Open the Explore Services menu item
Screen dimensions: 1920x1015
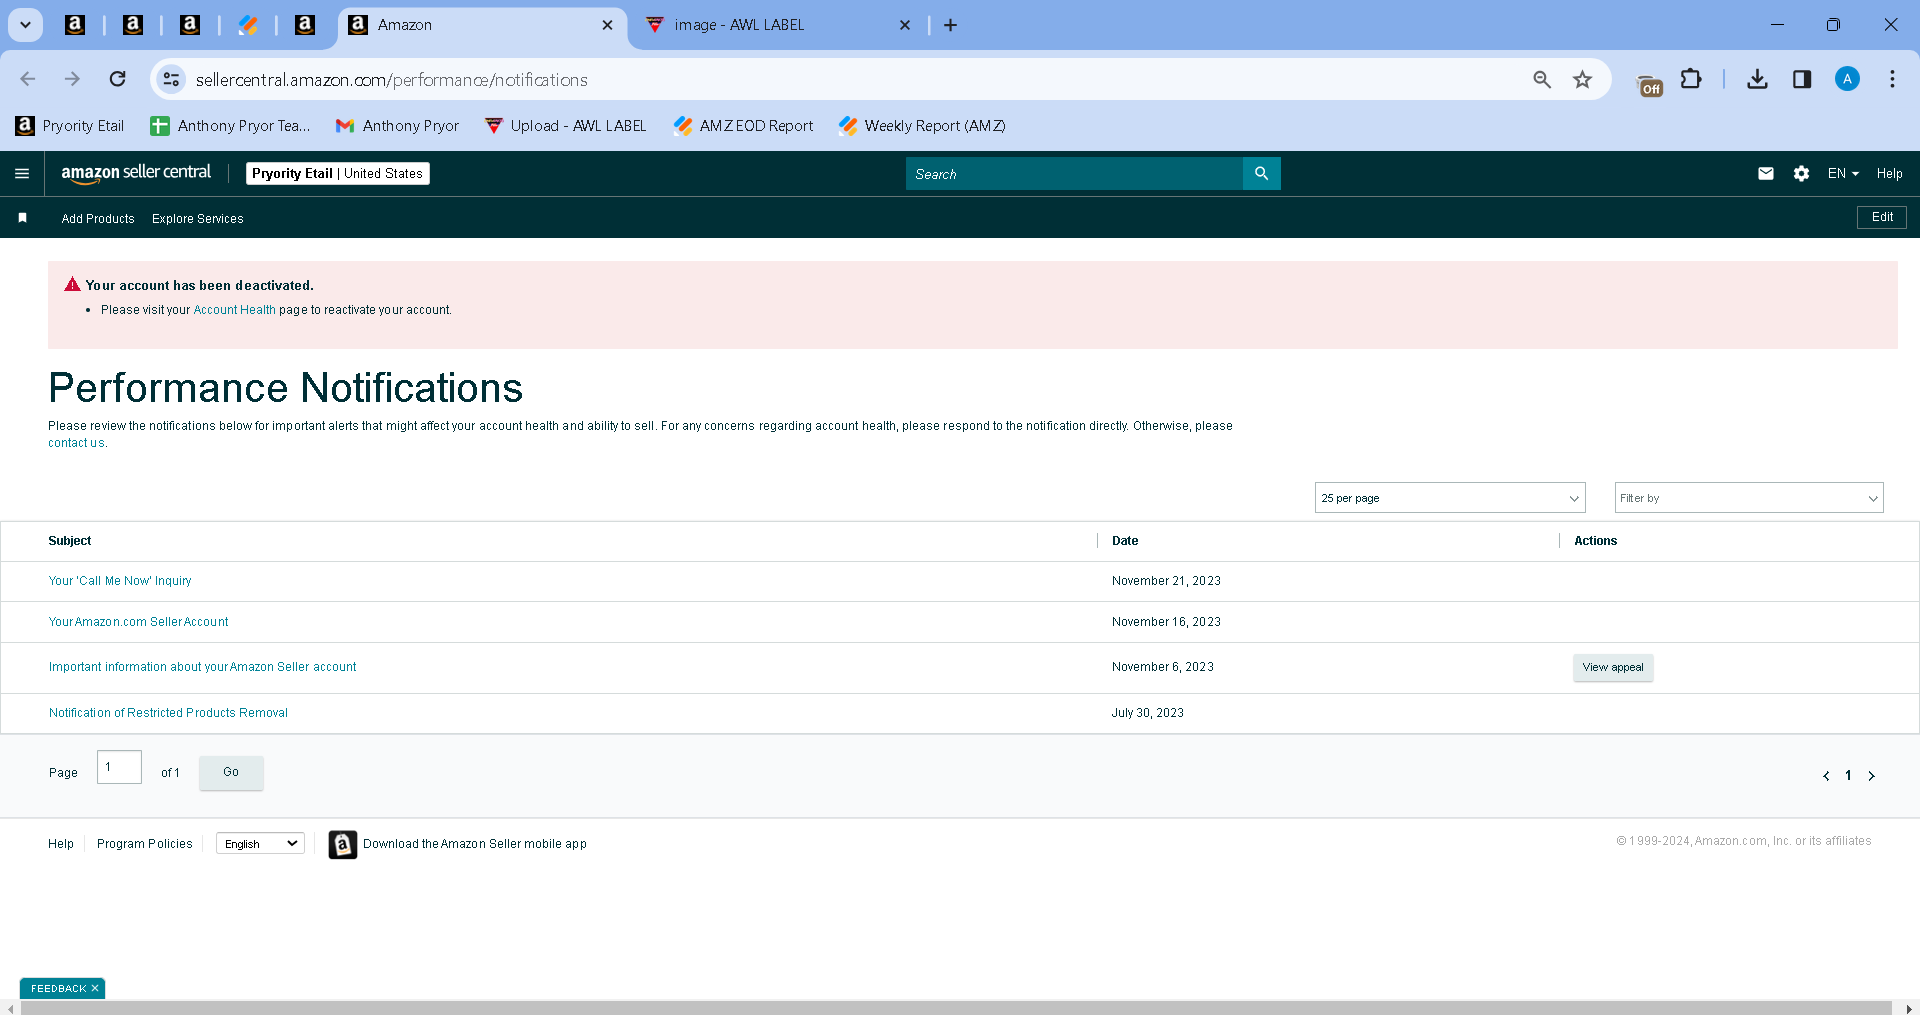pyautogui.click(x=198, y=219)
